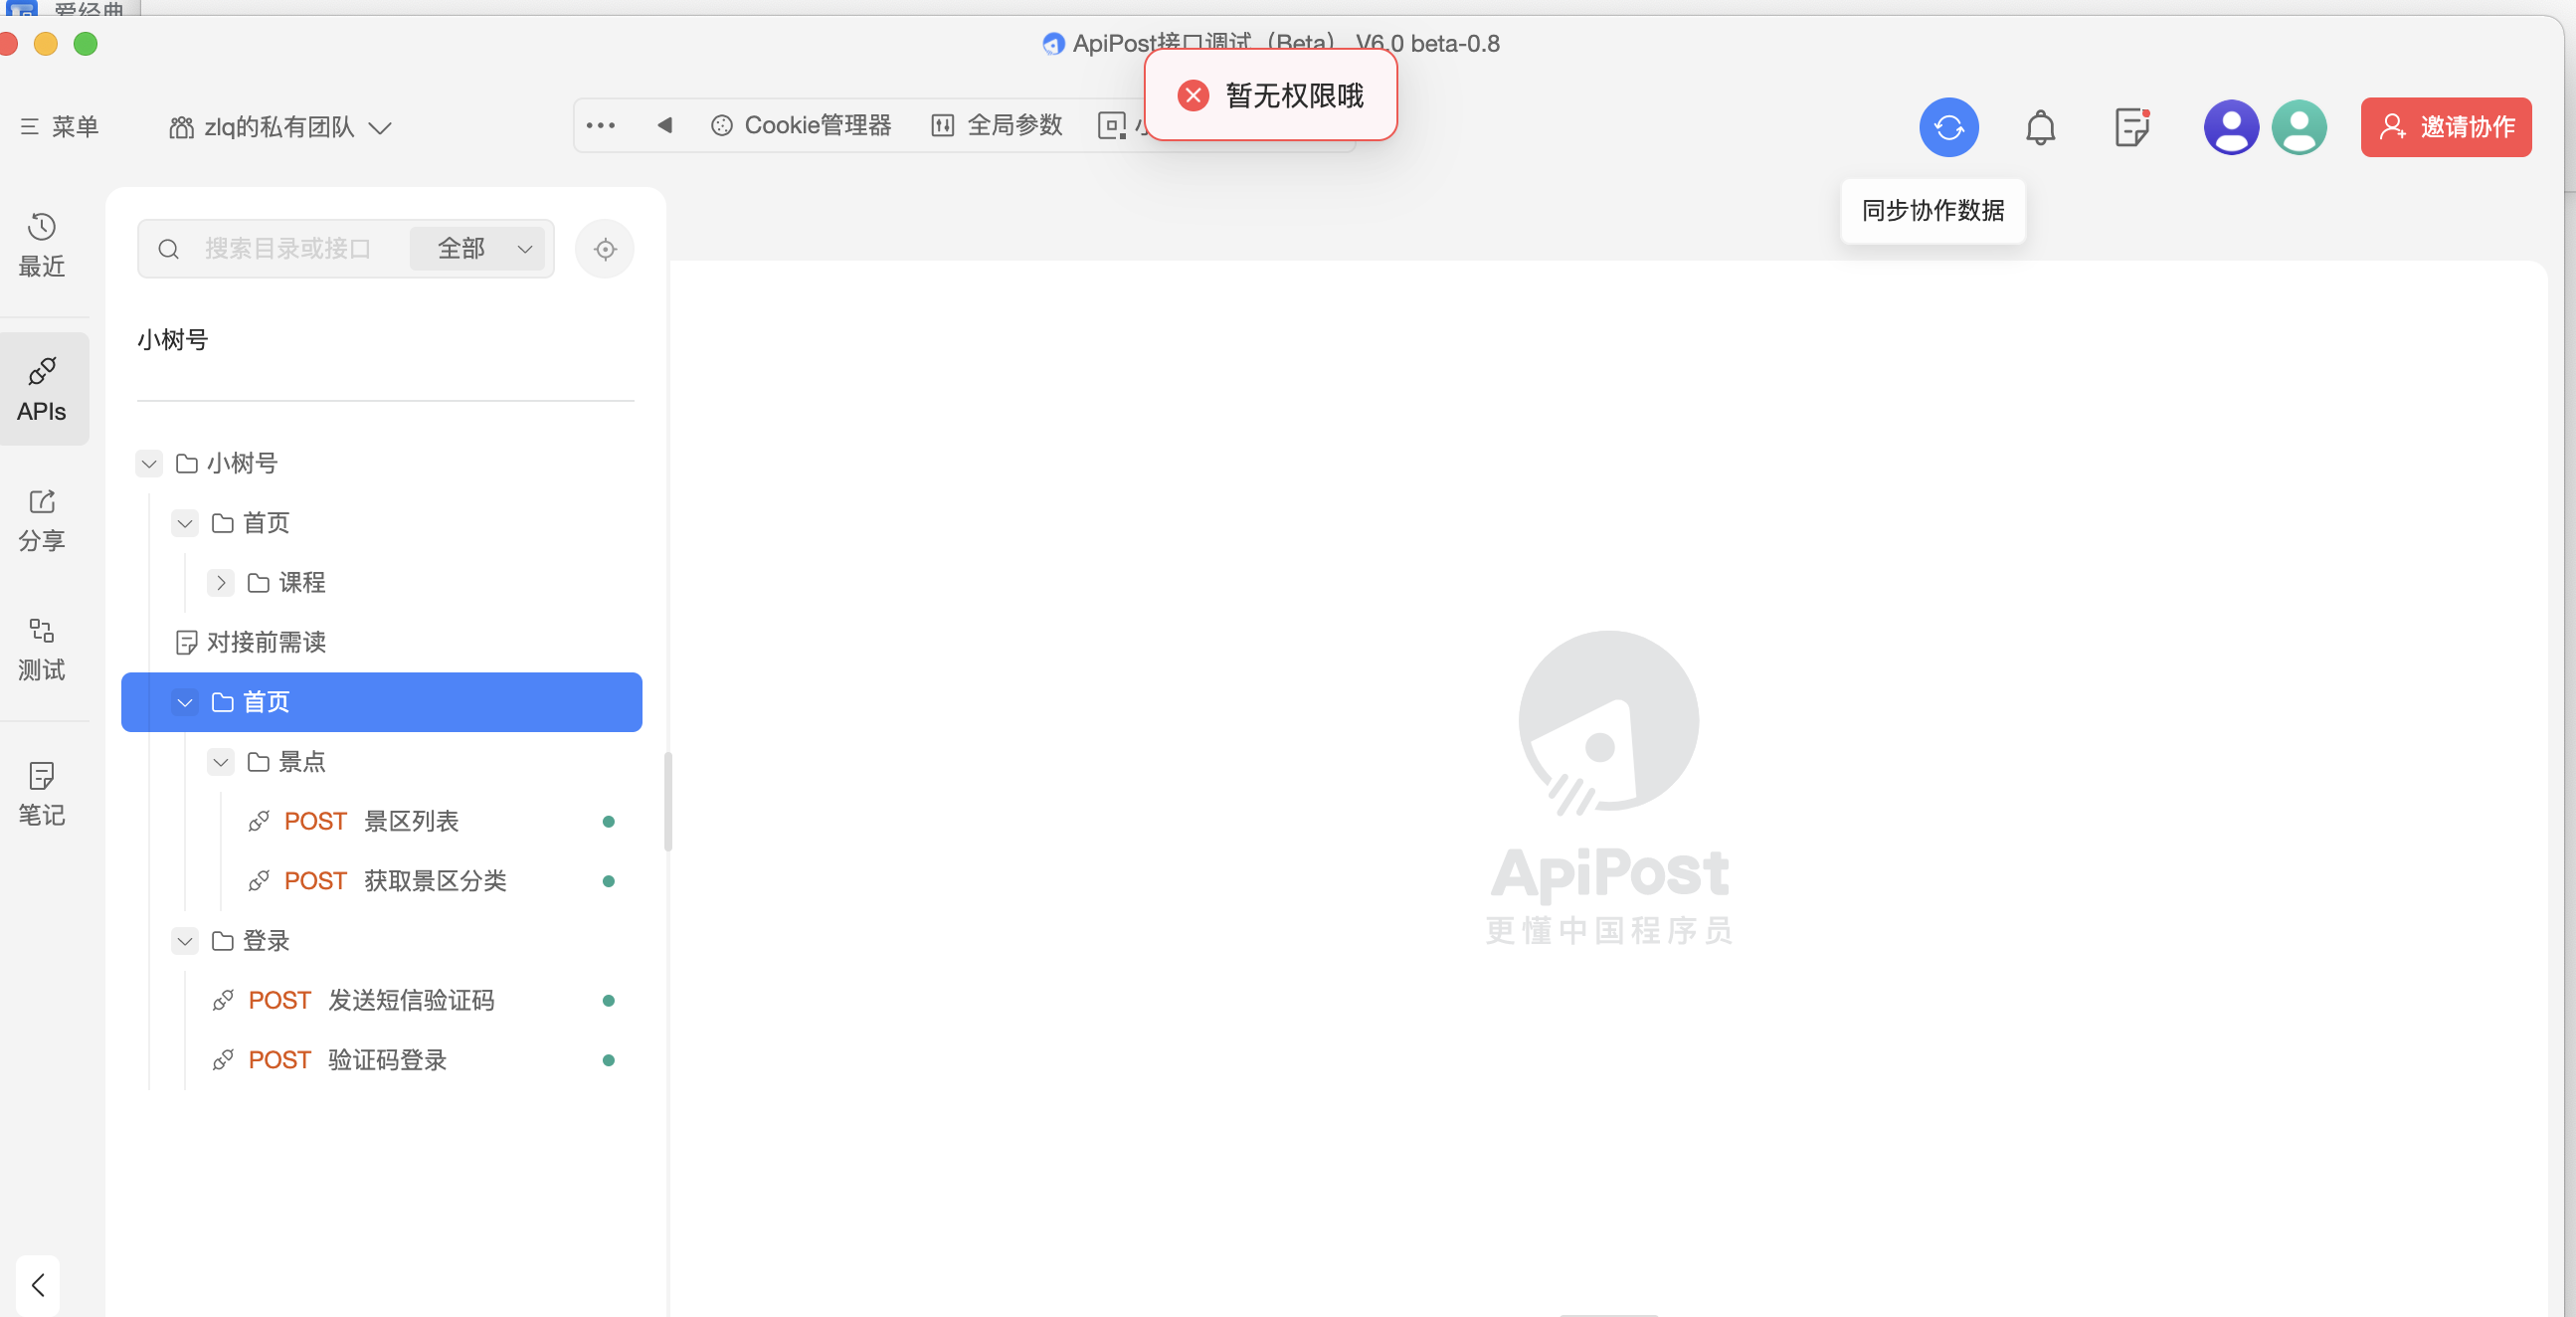The width and height of the screenshot is (2576, 1317).
Task: Click the blue sync collaboration data icon
Action: [x=1948, y=127]
